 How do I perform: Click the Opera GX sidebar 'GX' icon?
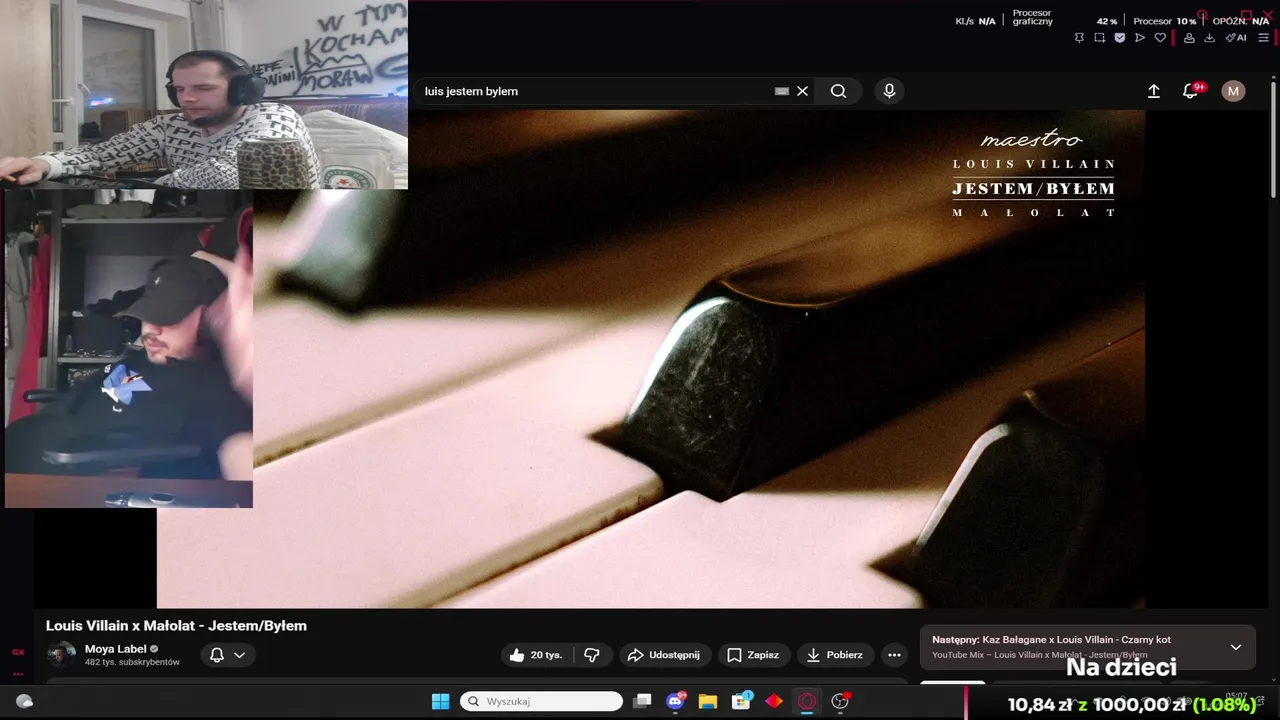pos(18,652)
